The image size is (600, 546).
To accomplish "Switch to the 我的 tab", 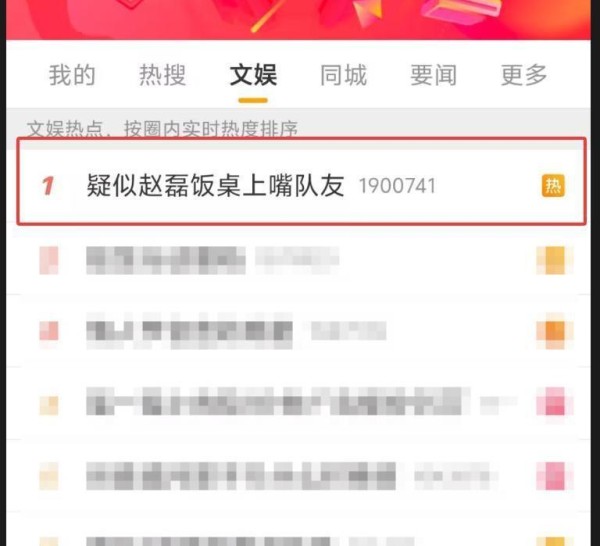I will 72,75.
